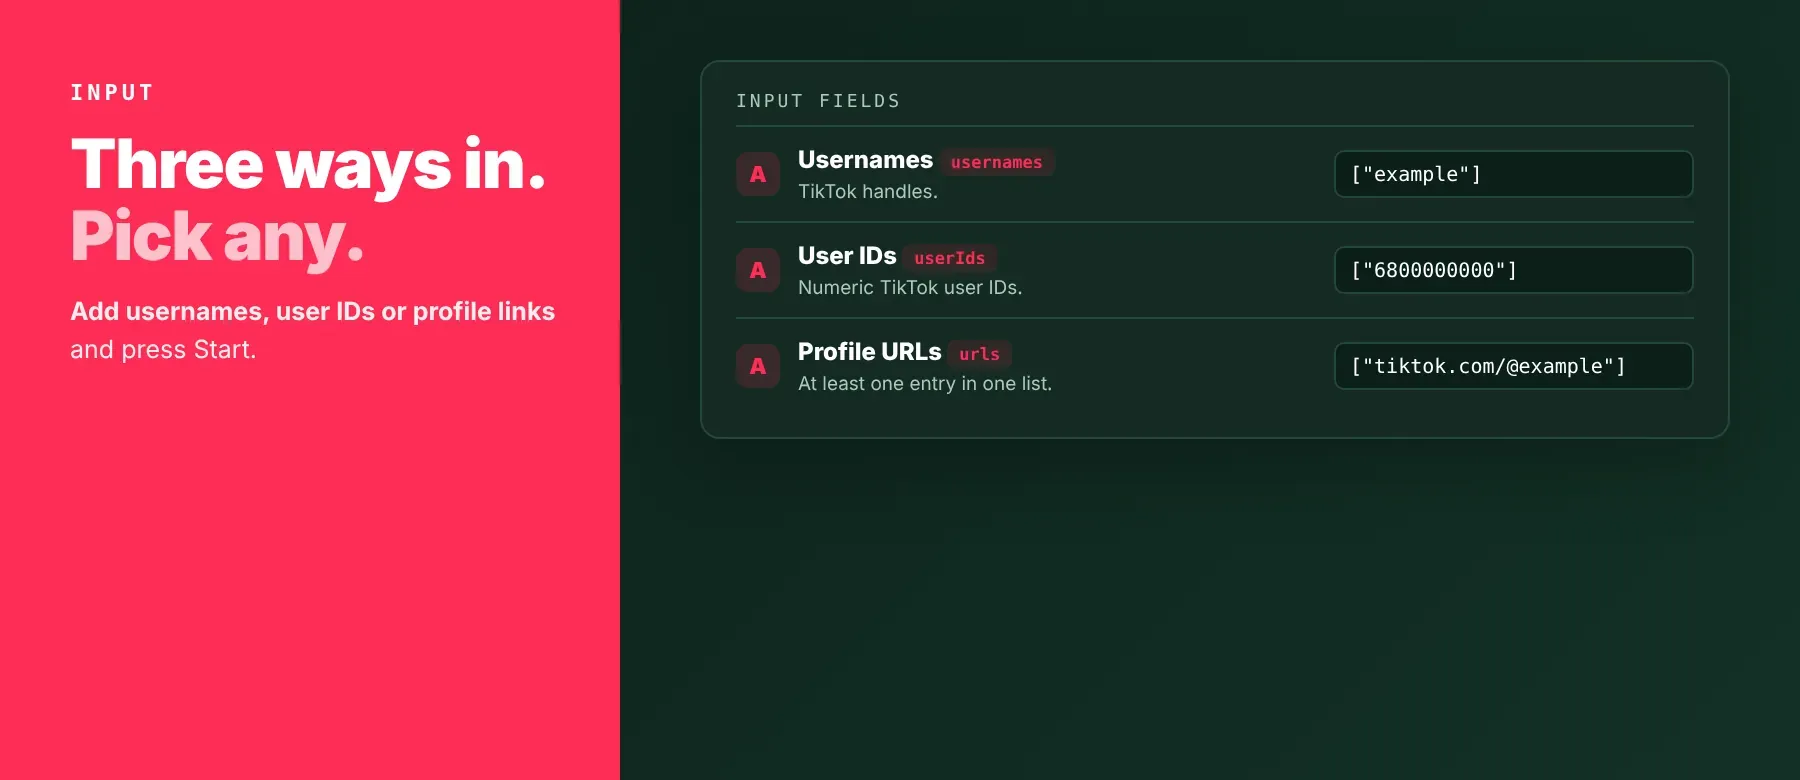Click the type icon beside Profile URLs

(758, 366)
